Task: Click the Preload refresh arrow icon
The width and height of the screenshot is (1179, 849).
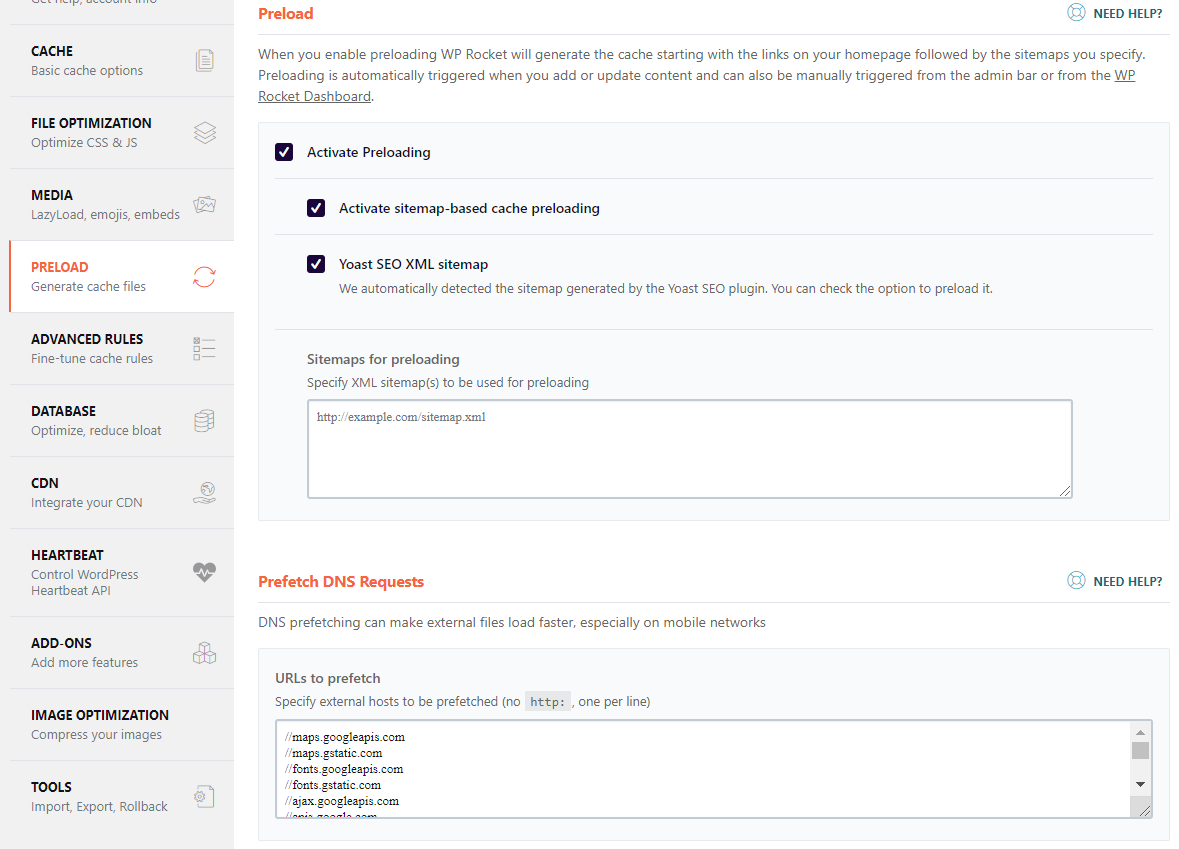Action: click(204, 276)
